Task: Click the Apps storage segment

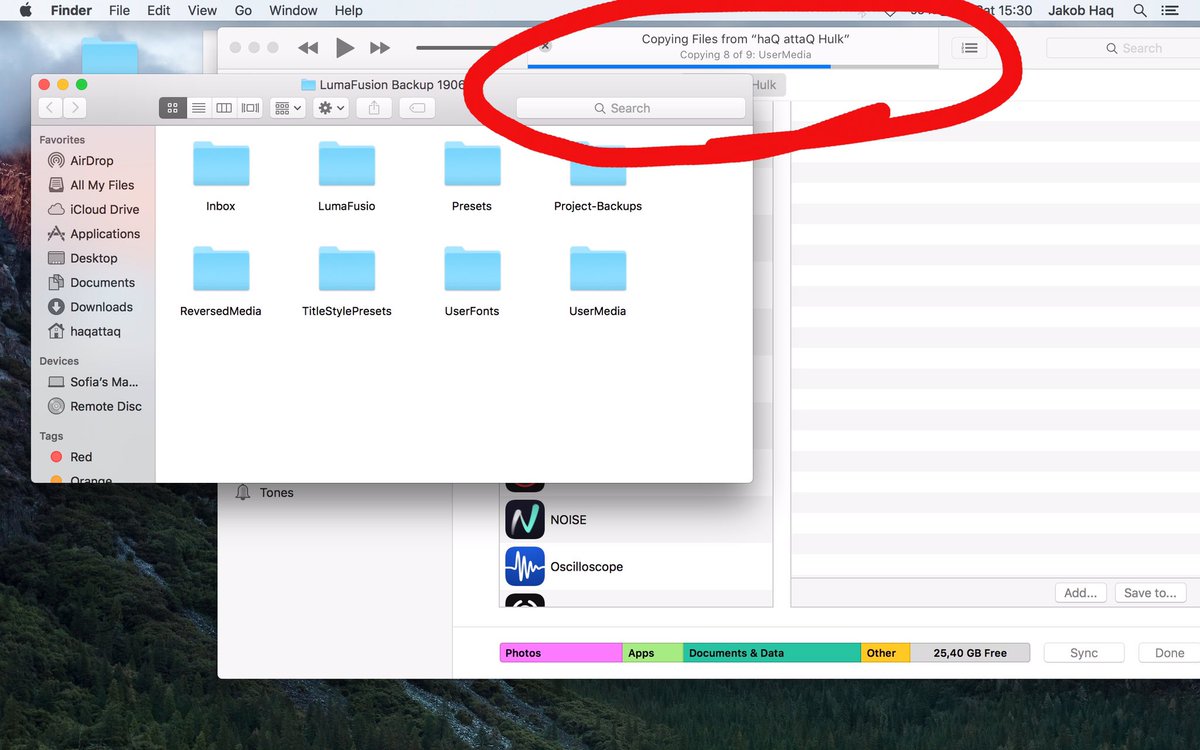Action: click(653, 653)
